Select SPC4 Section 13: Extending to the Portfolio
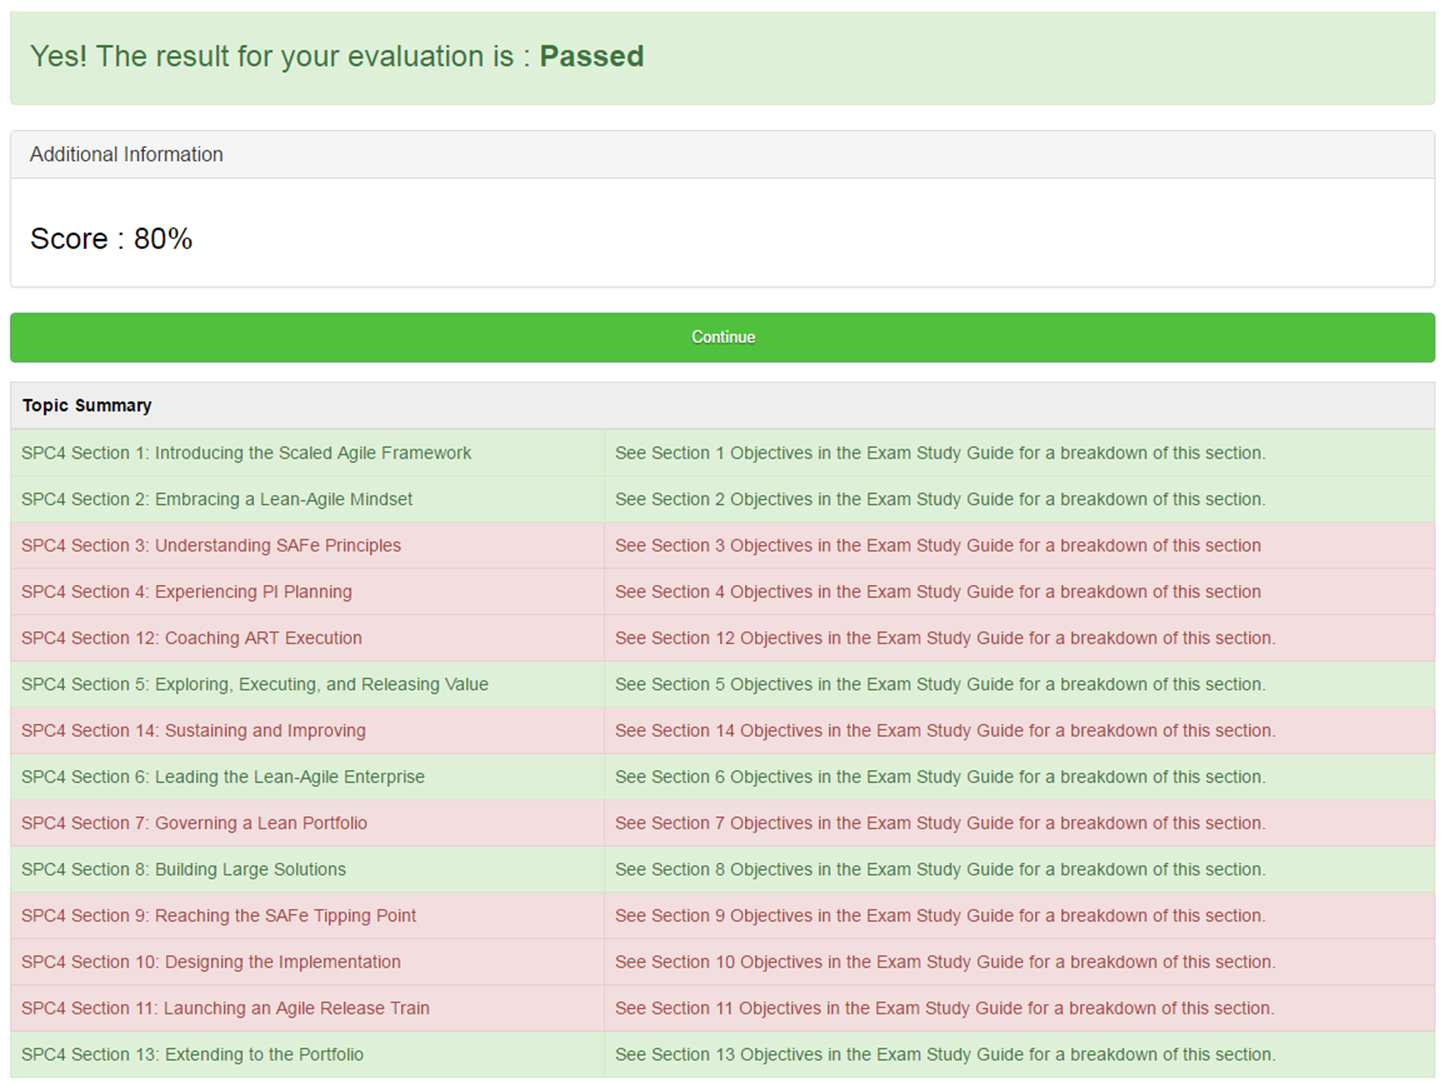The height and width of the screenshot is (1083, 1443). [x=193, y=1054]
